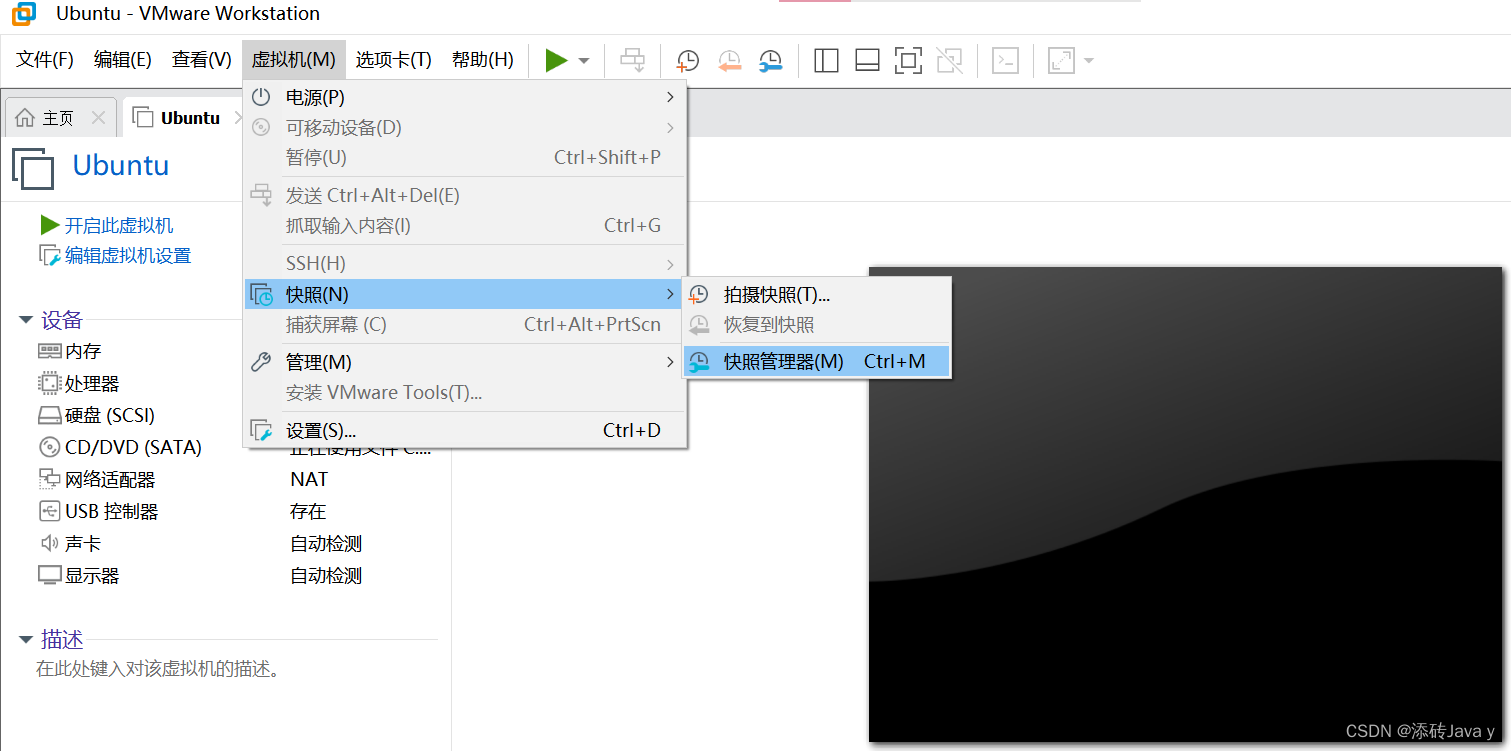Click 恢复到快照 submenu entry

[x=816, y=325]
